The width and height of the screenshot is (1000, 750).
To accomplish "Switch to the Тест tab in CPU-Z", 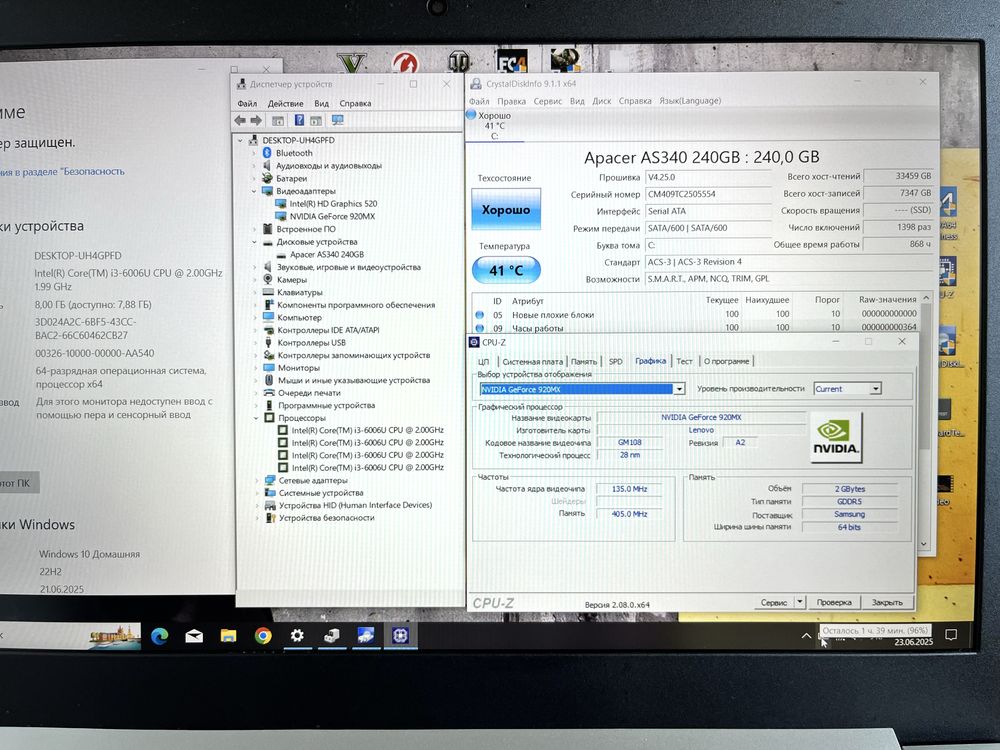I will (684, 362).
